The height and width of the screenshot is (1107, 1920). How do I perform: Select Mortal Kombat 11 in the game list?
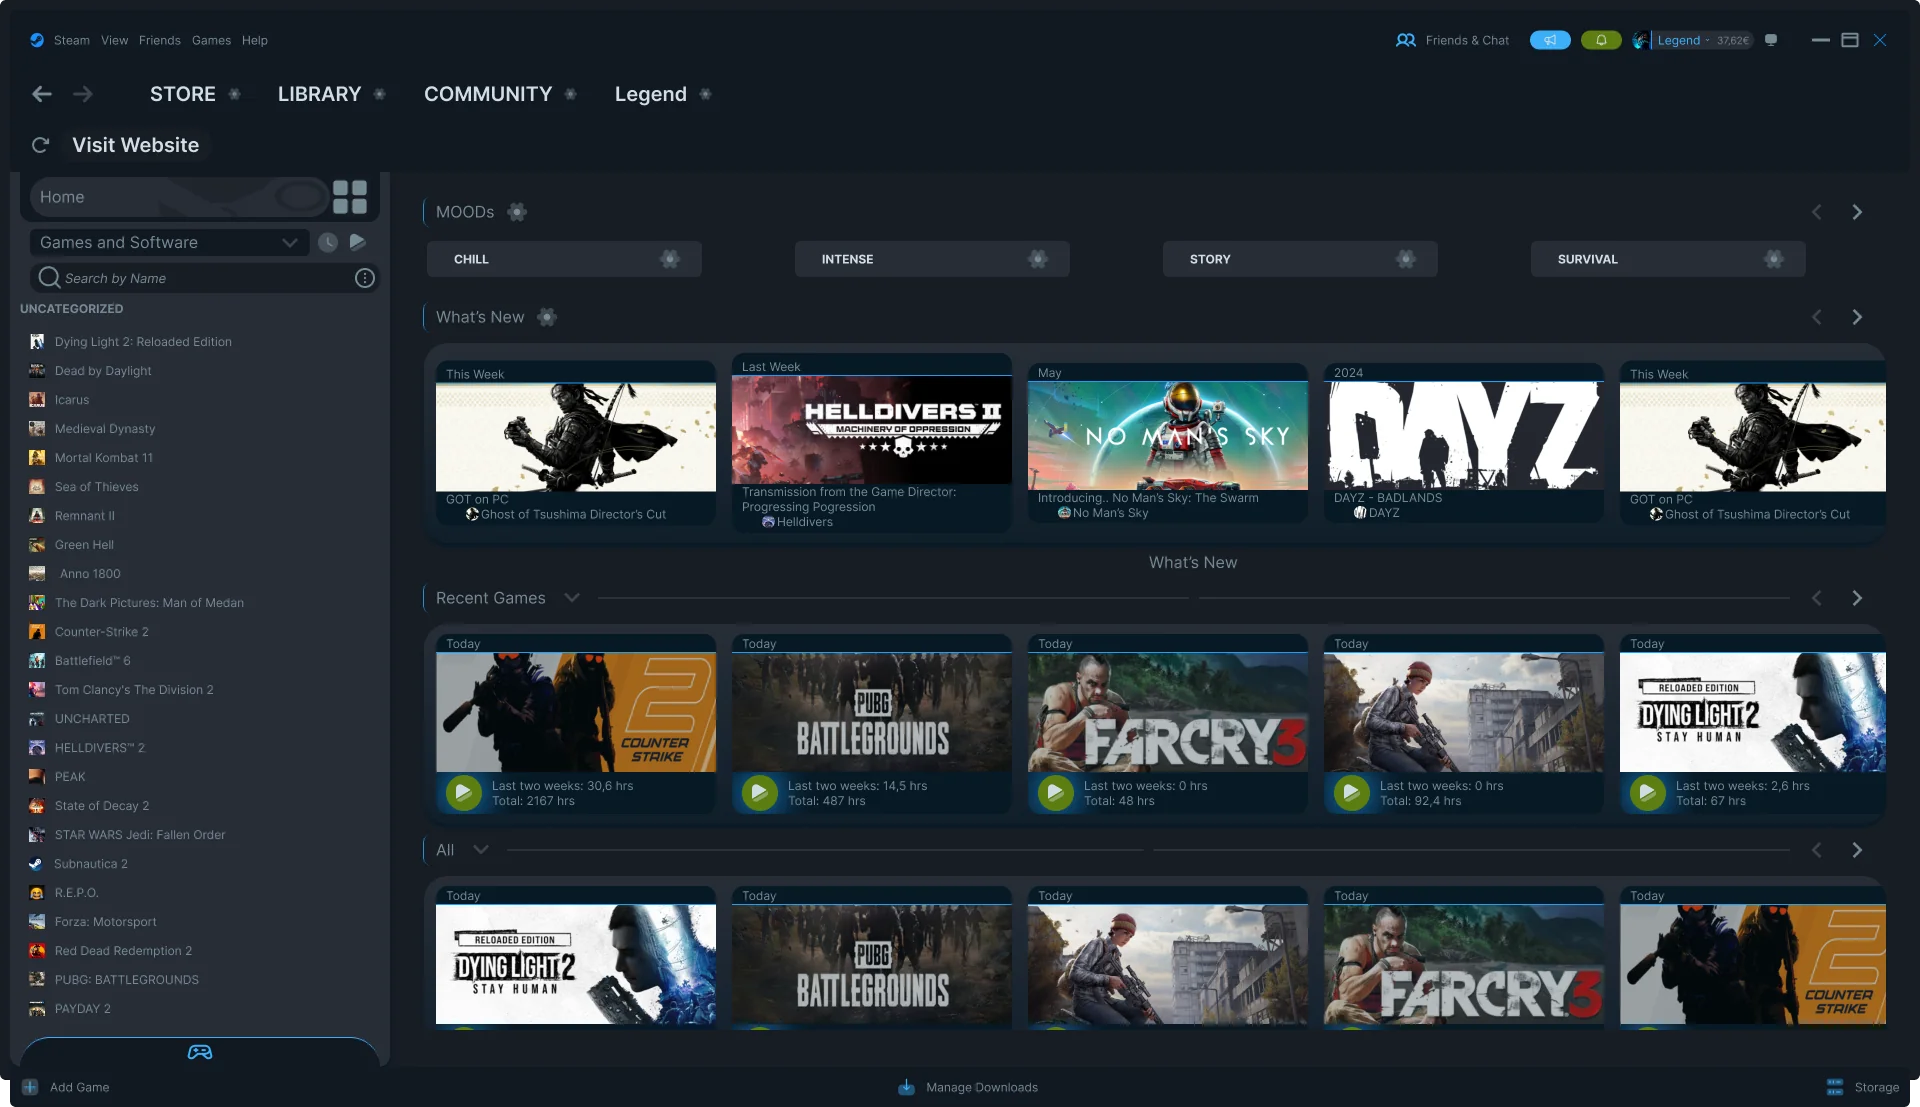tap(104, 458)
